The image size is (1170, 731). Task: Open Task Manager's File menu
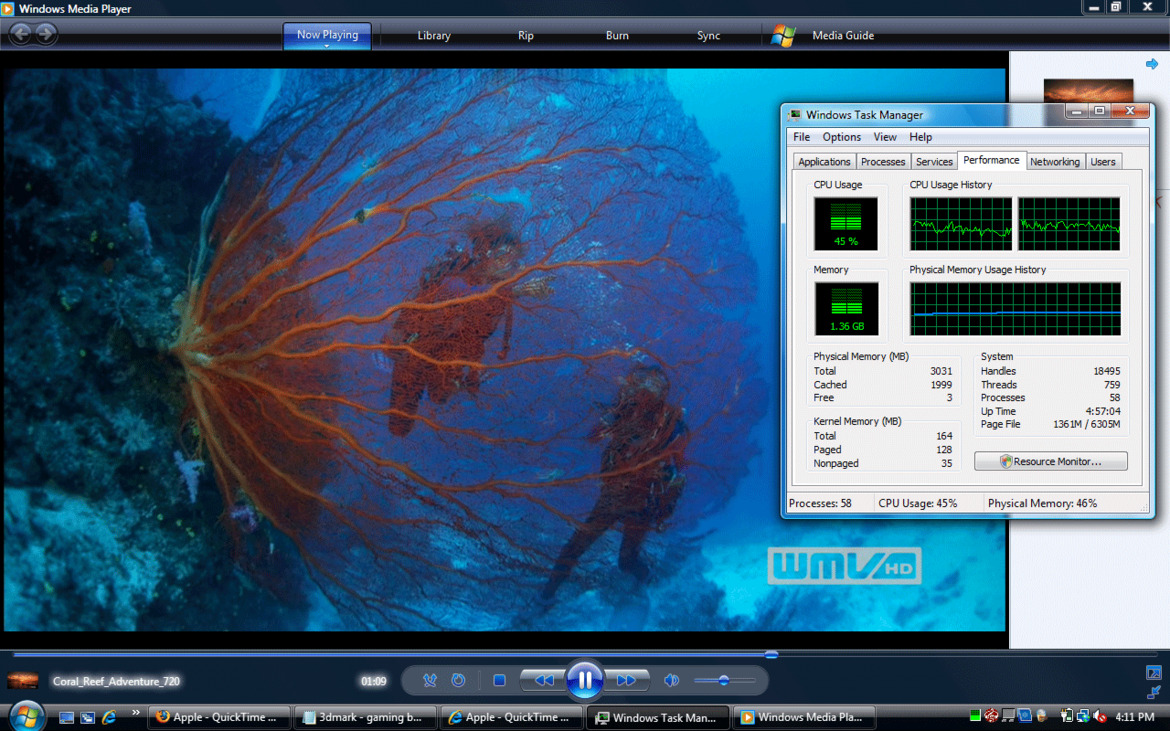pos(801,137)
